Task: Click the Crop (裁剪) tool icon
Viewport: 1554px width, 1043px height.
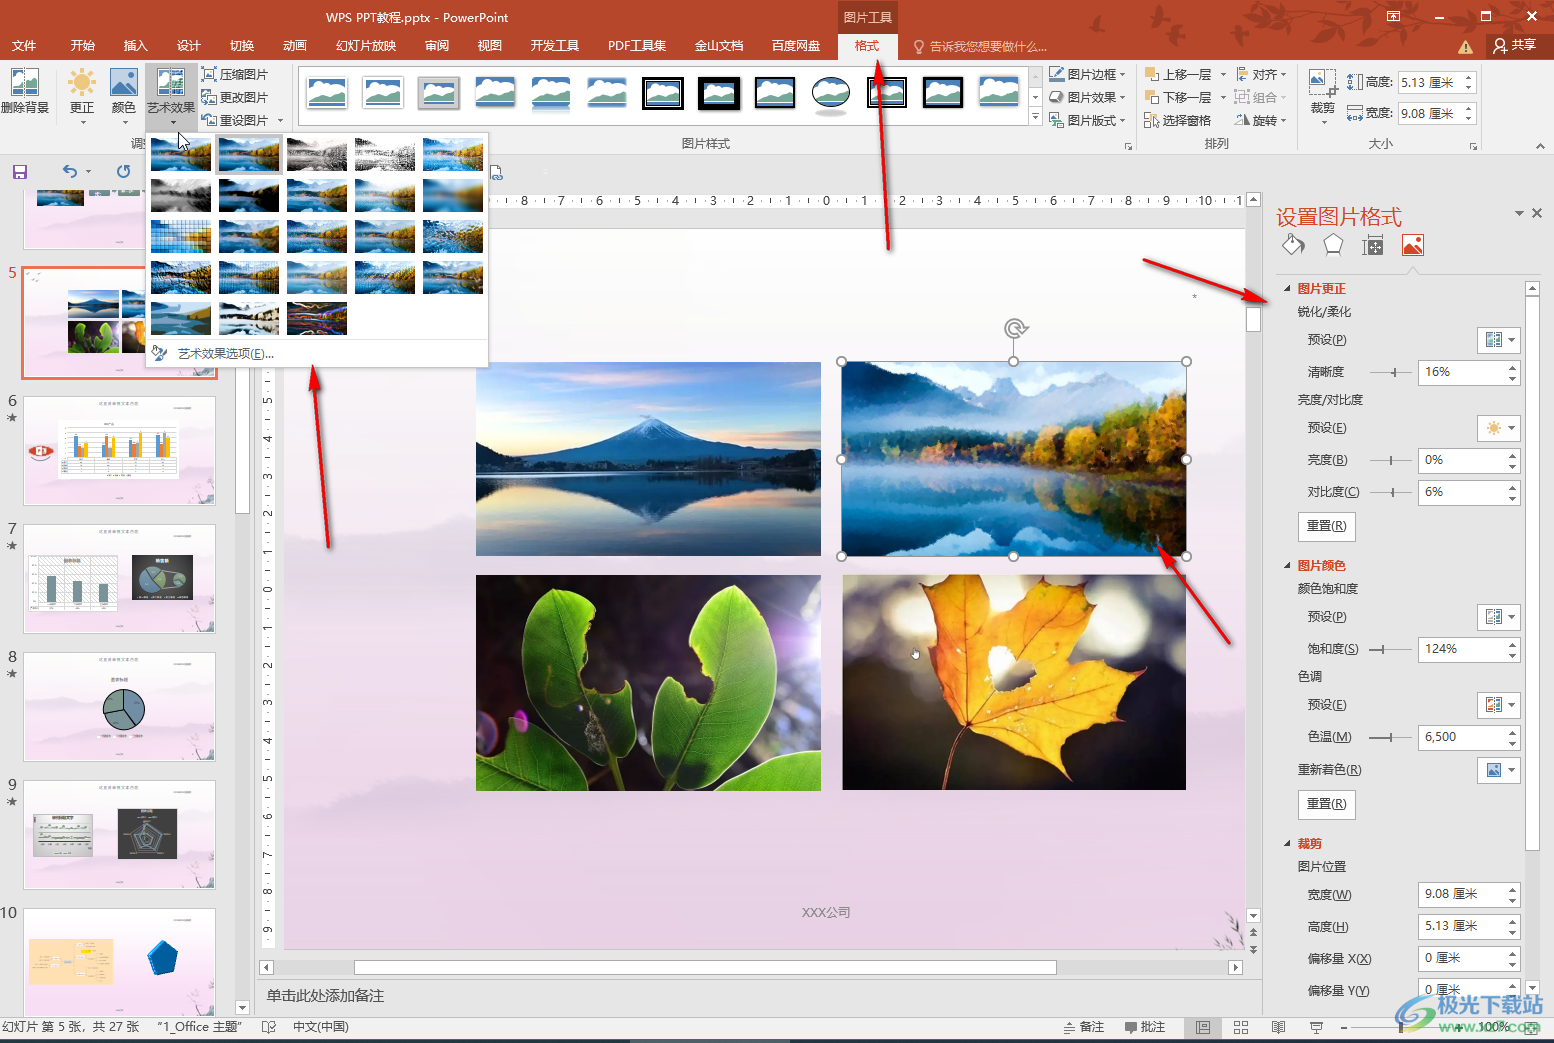Action: click(1322, 84)
